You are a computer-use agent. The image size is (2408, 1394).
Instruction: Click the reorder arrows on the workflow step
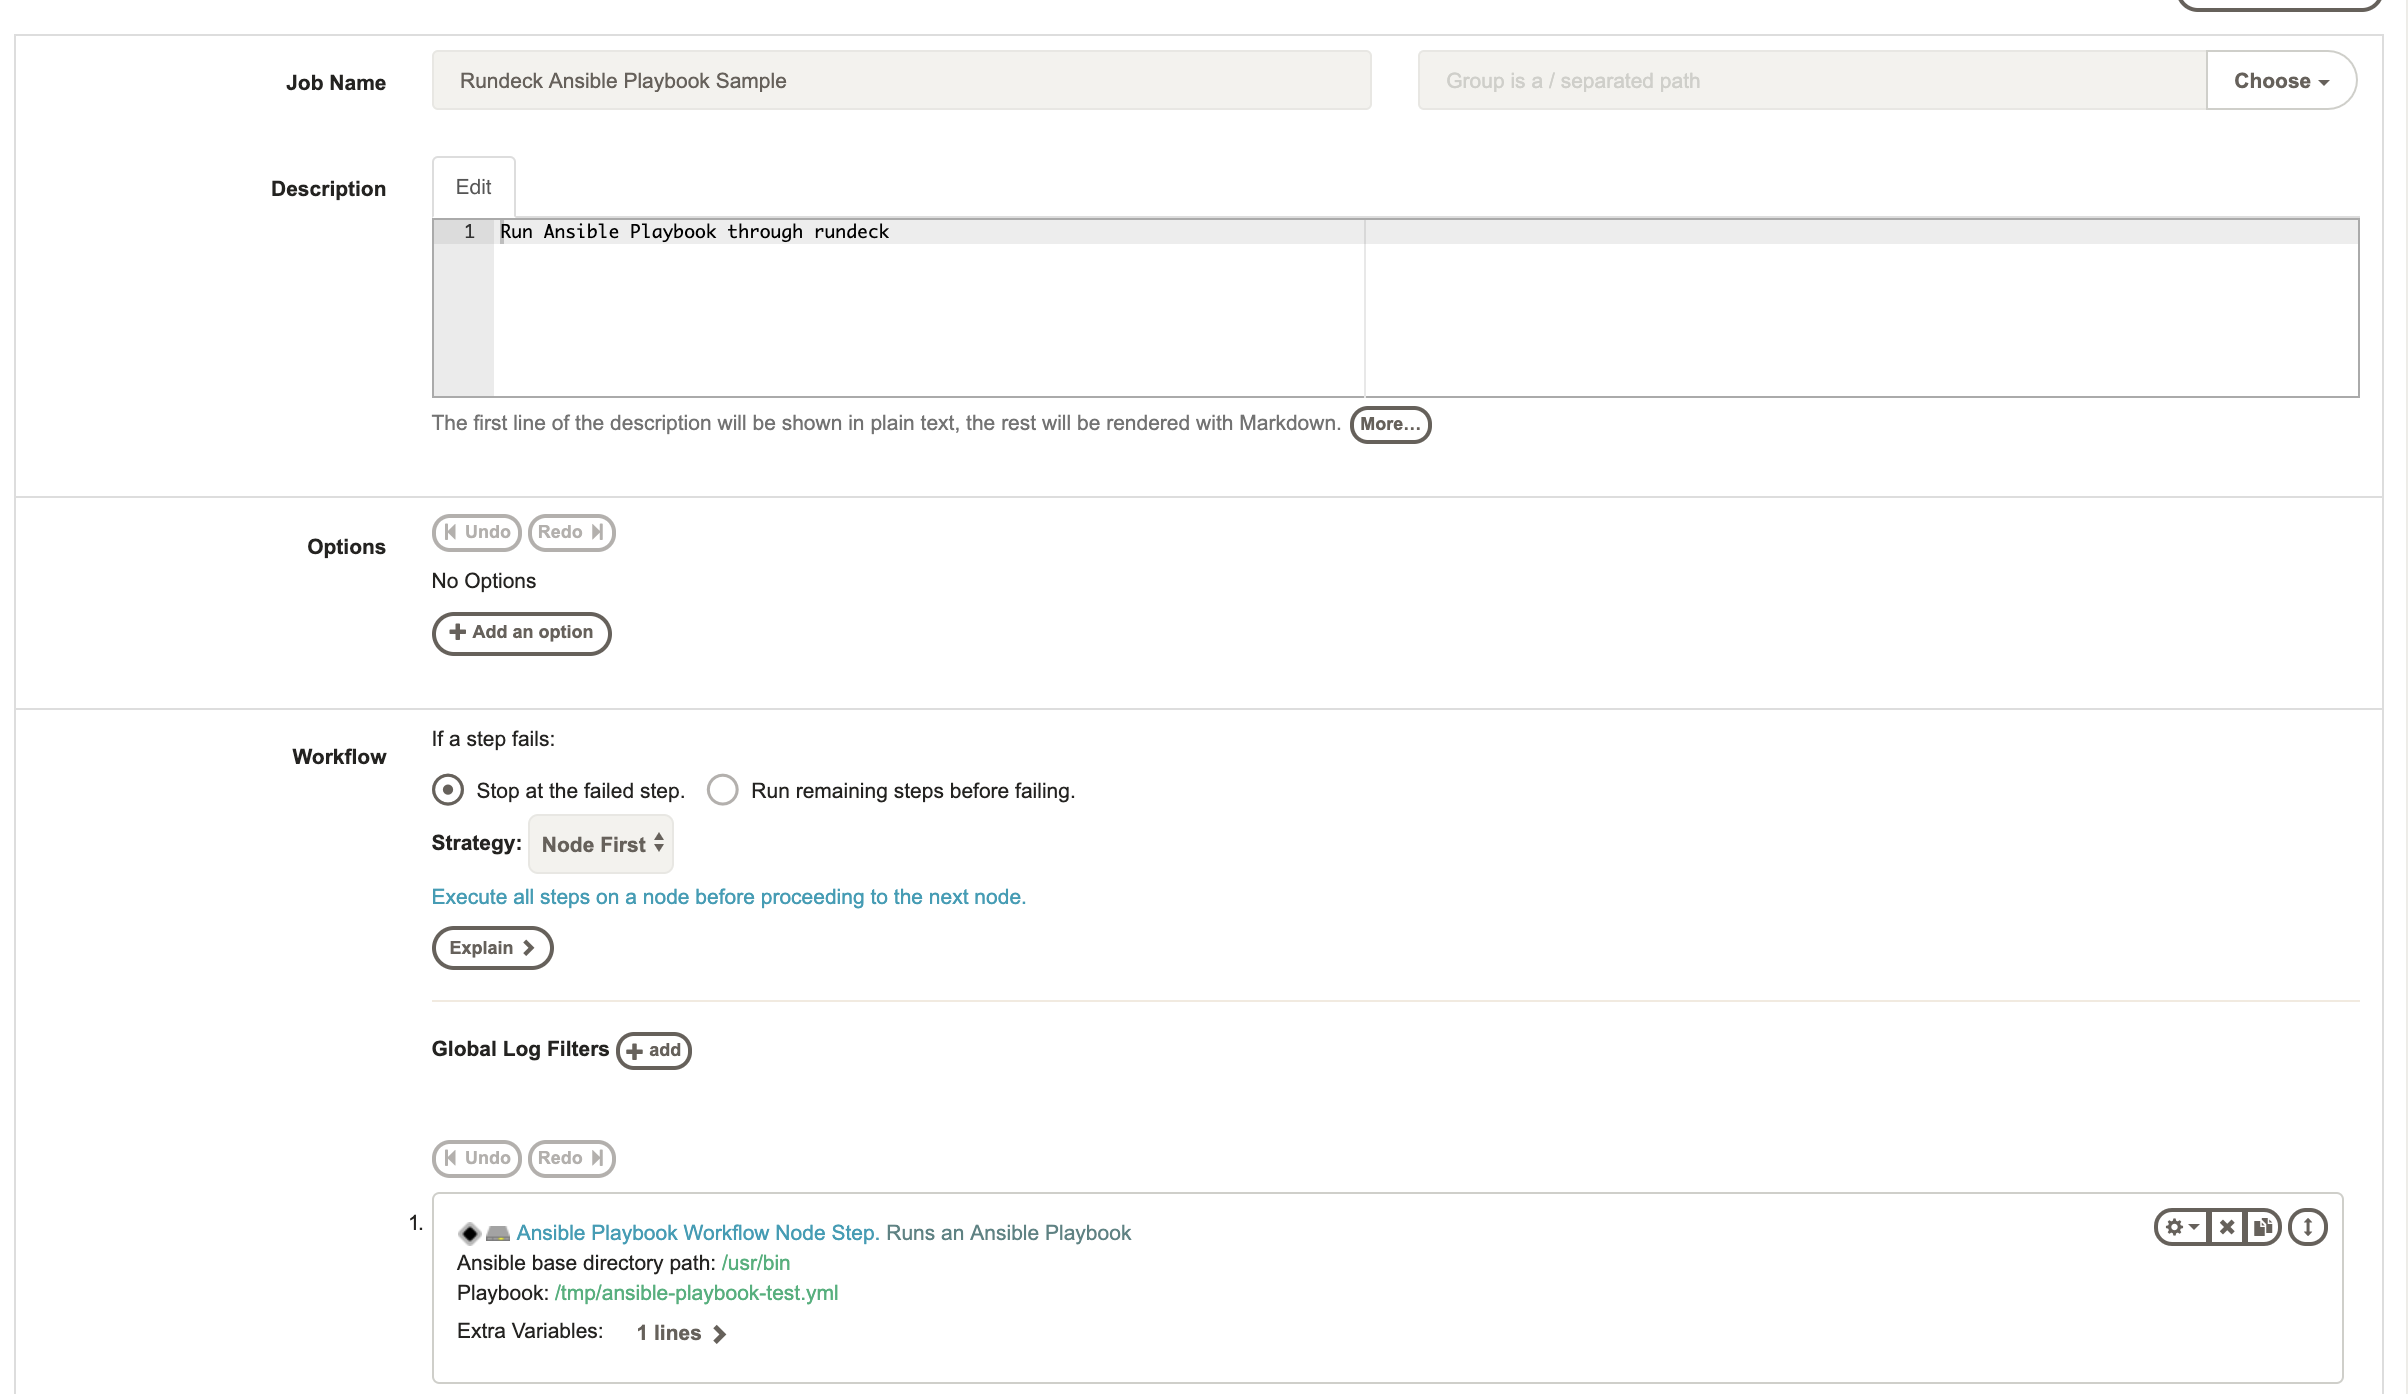click(x=2307, y=1226)
